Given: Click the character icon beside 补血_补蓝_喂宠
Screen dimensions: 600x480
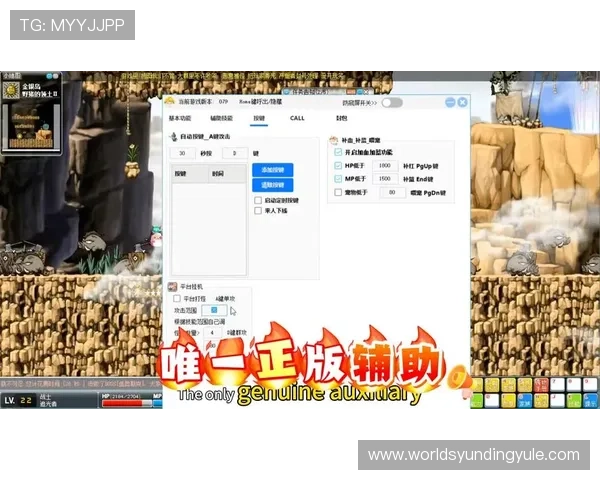Looking at the screenshot, I should (x=334, y=140).
